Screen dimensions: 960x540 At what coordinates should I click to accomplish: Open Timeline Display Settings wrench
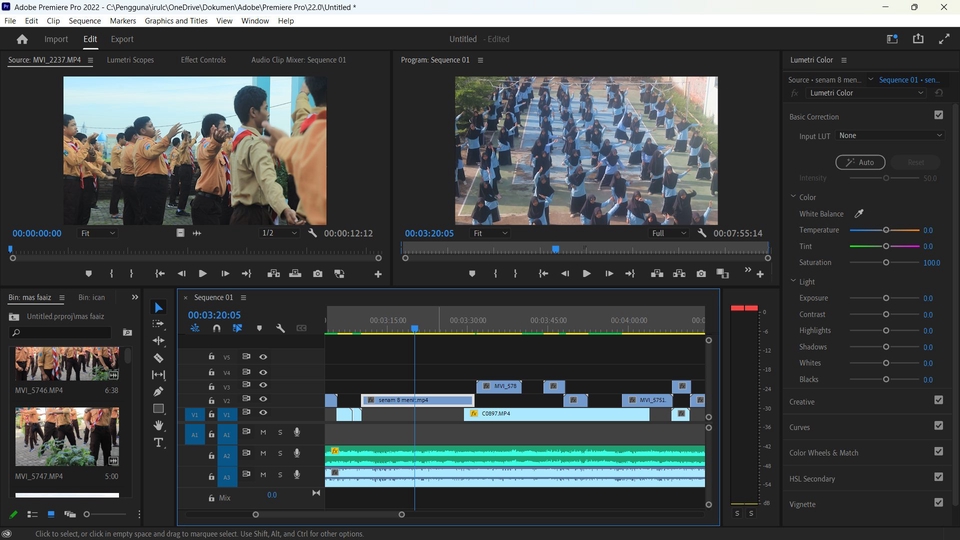[280, 328]
